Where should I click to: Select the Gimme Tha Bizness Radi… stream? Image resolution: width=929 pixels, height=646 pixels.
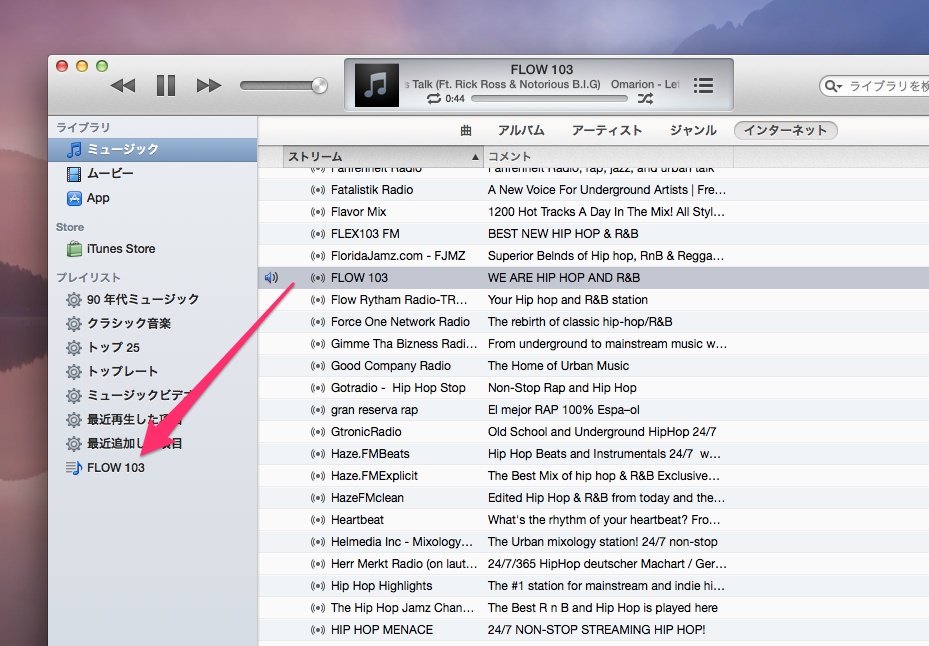pyautogui.click(x=404, y=344)
